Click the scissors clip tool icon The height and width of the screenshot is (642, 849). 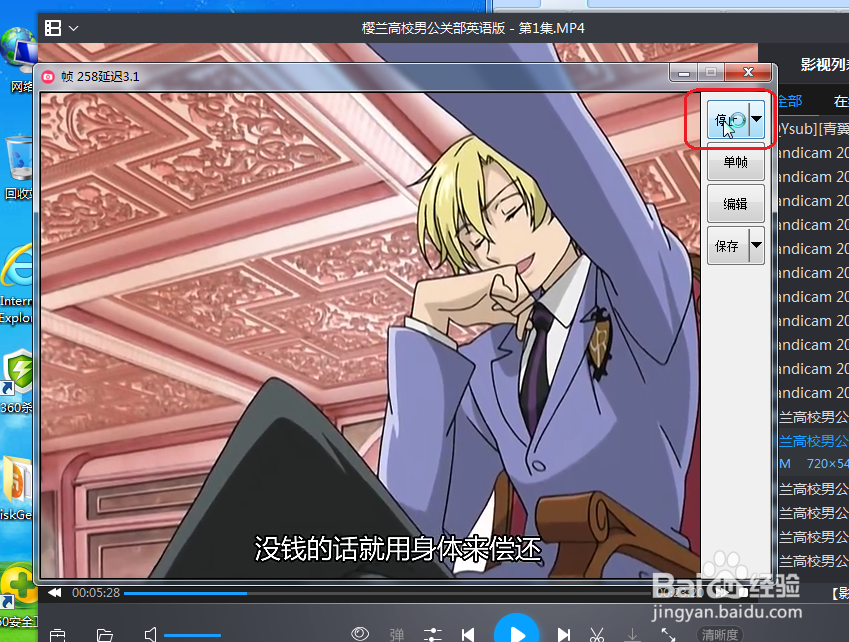pos(596,634)
